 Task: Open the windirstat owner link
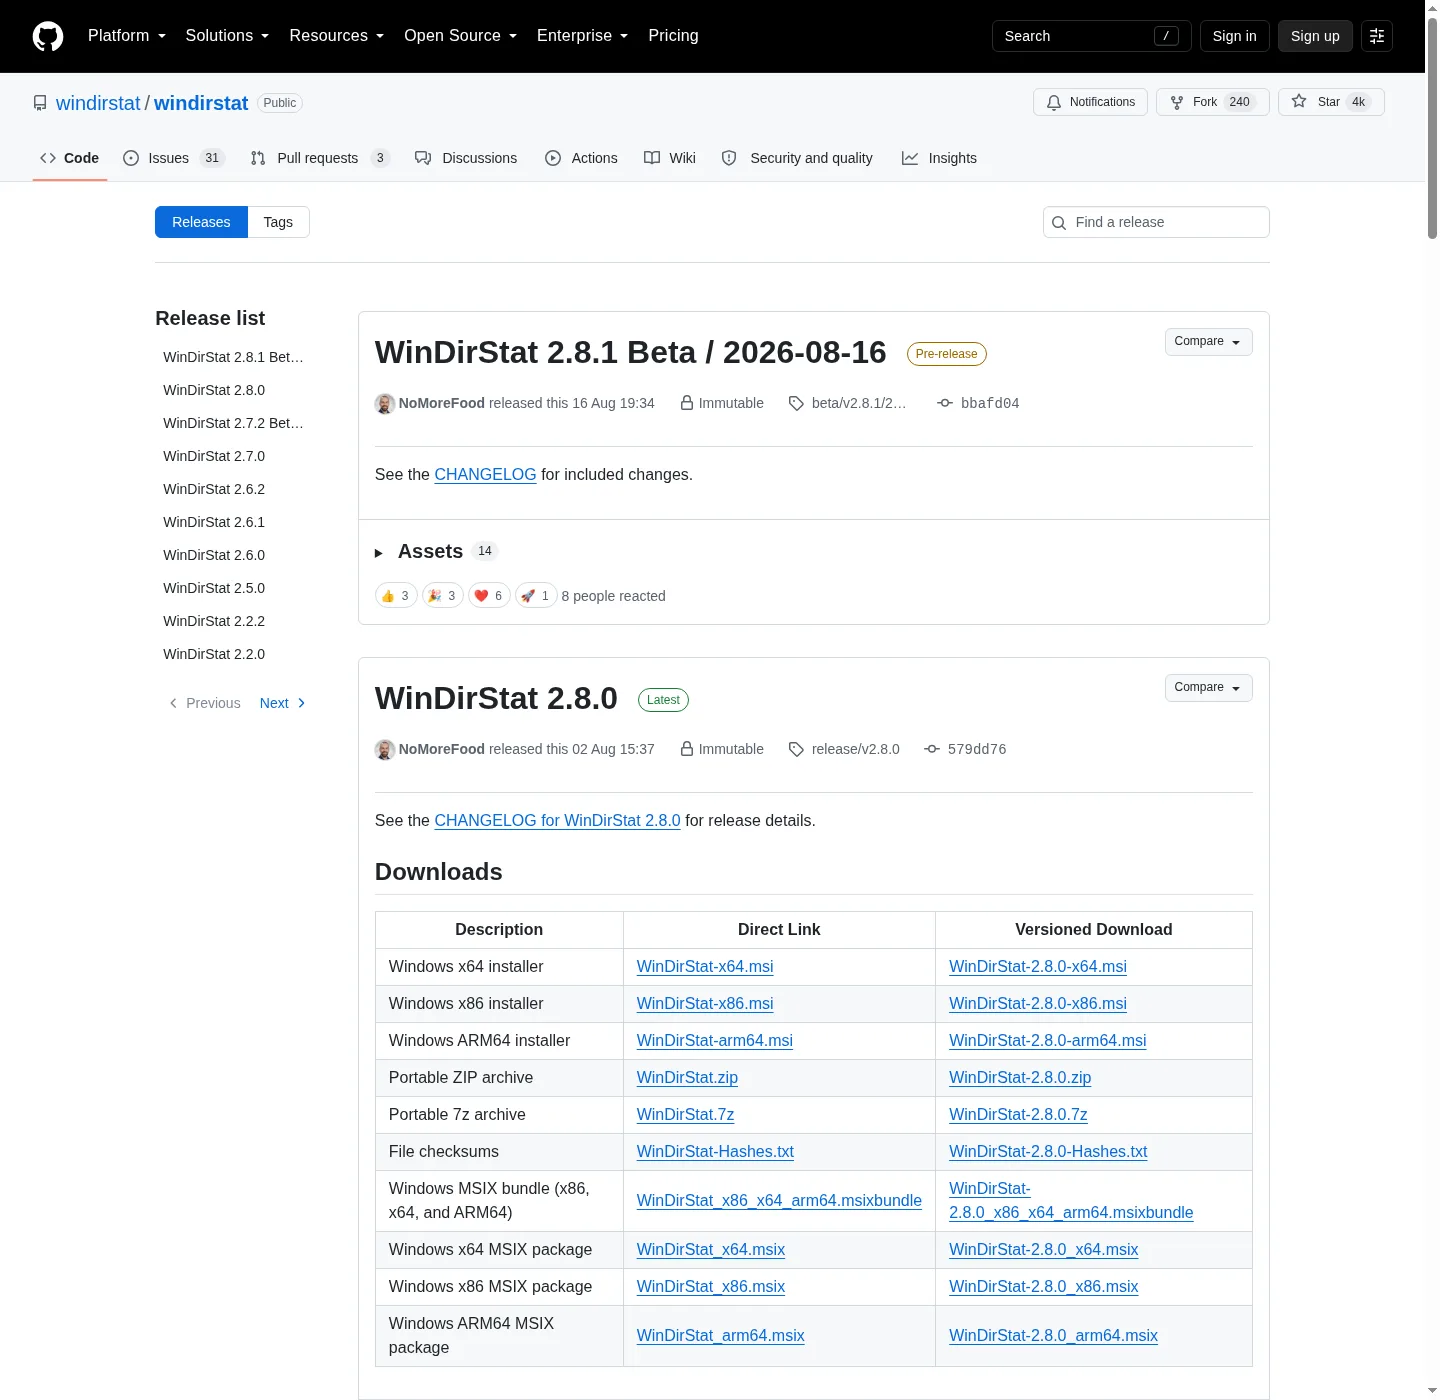pos(98,103)
